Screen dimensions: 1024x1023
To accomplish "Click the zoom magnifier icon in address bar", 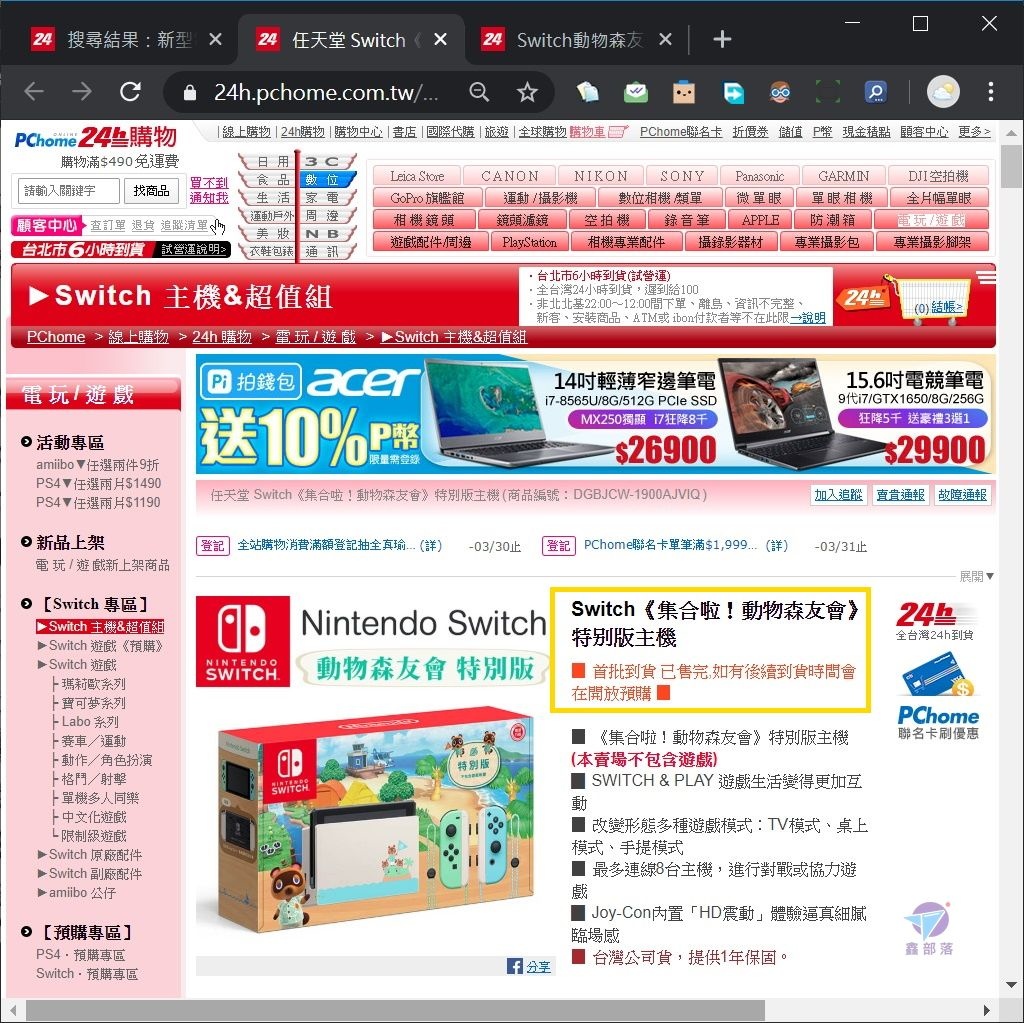I will point(479,92).
